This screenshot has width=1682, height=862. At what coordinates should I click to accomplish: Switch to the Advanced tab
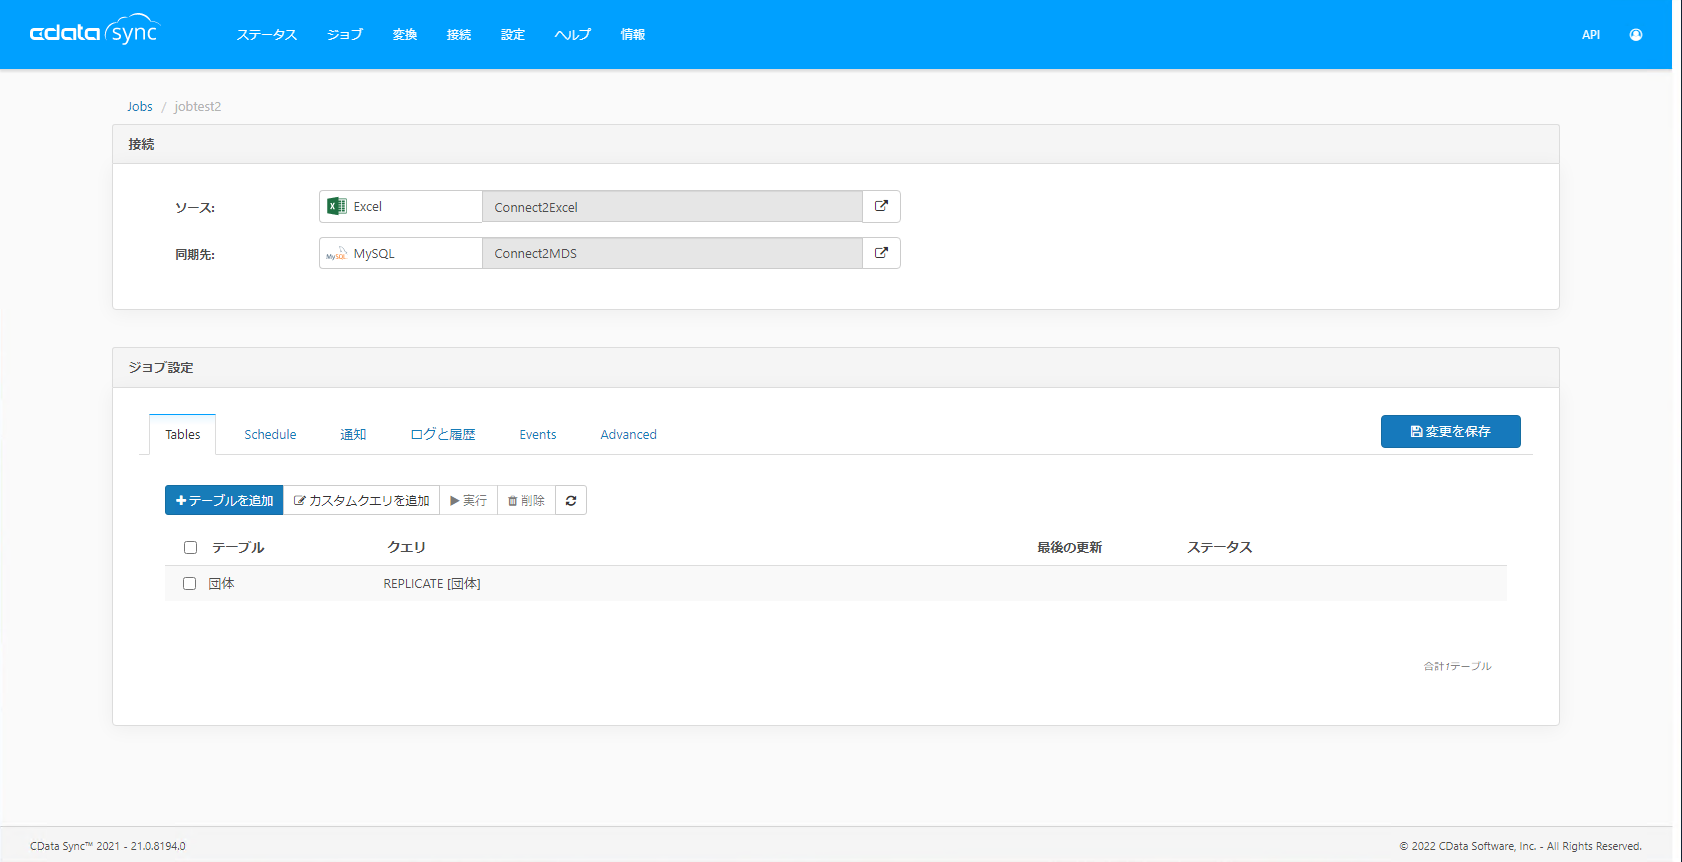click(629, 435)
